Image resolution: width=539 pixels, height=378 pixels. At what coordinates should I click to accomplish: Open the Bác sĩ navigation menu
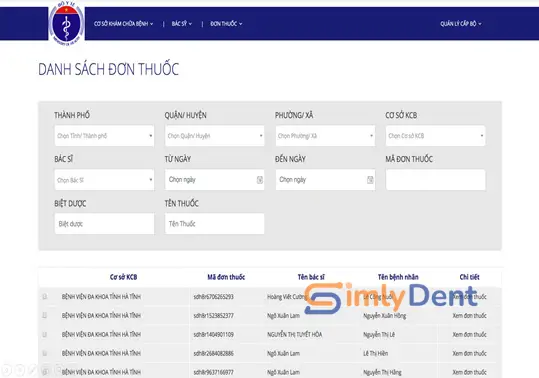(182, 24)
